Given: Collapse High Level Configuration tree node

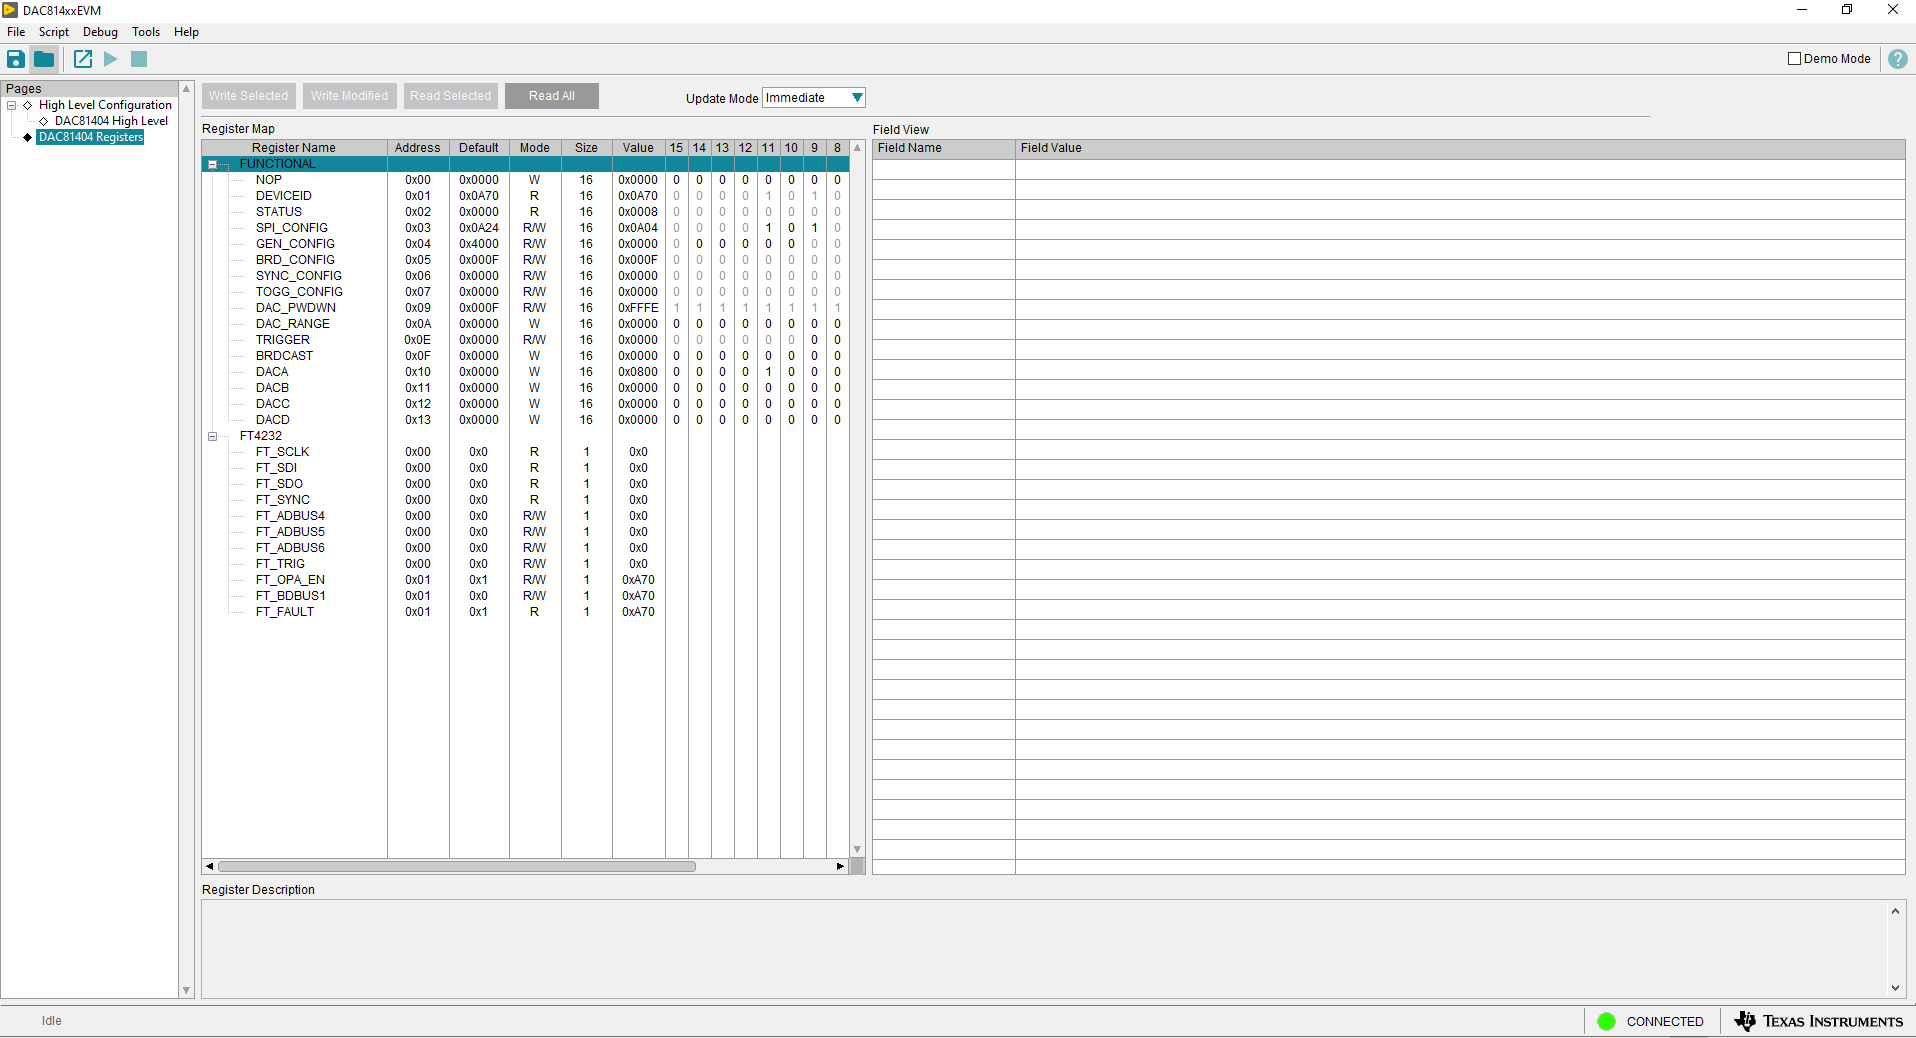Looking at the screenshot, I should (12, 105).
